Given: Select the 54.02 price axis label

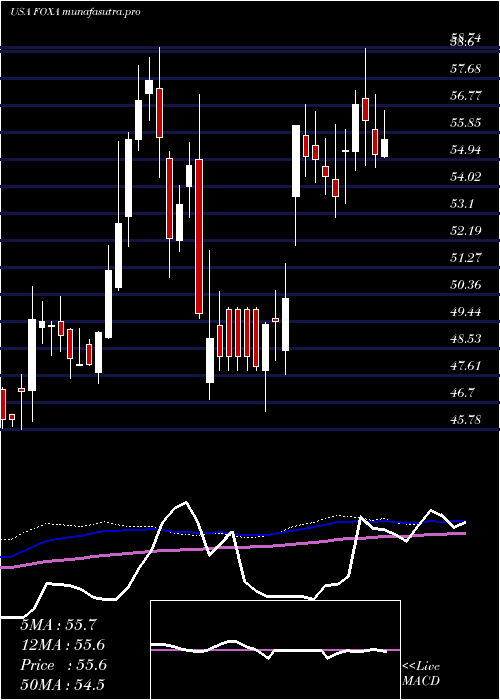Looking at the screenshot, I should pyautogui.click(x=466, y=176).
